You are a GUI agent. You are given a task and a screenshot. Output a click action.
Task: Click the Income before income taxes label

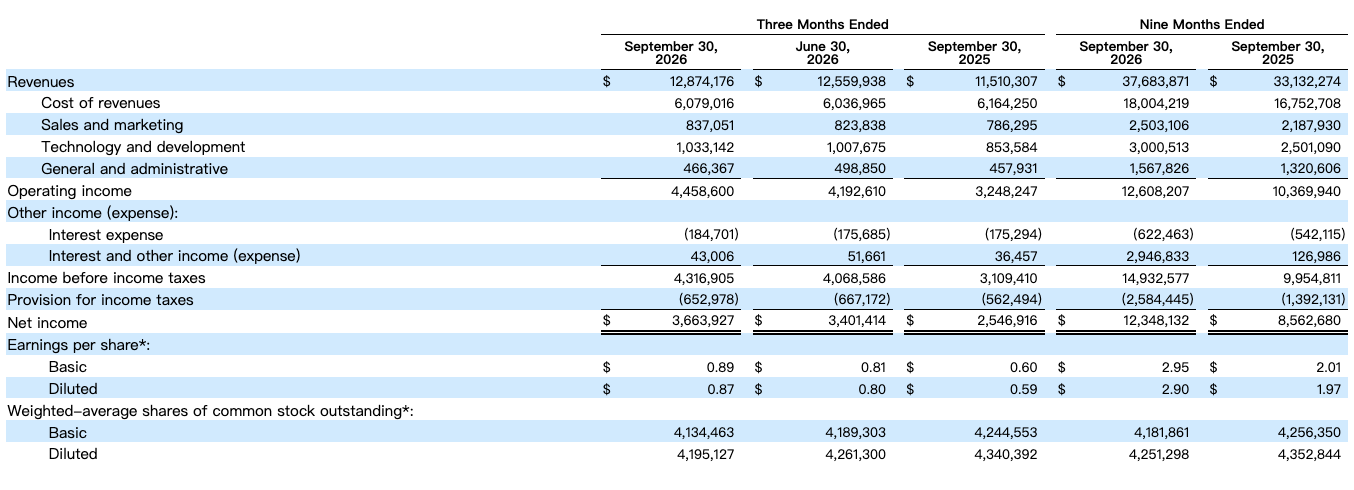click(106, 278)
